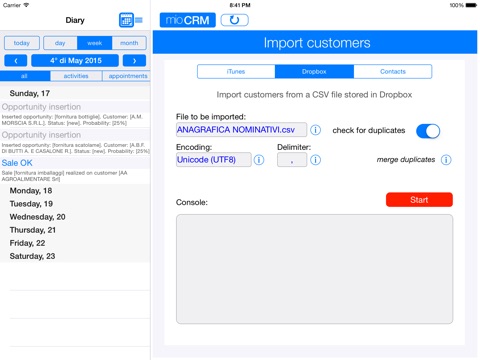Switch to the Contacts import tab
480x360 pixels.
point(393,72)
